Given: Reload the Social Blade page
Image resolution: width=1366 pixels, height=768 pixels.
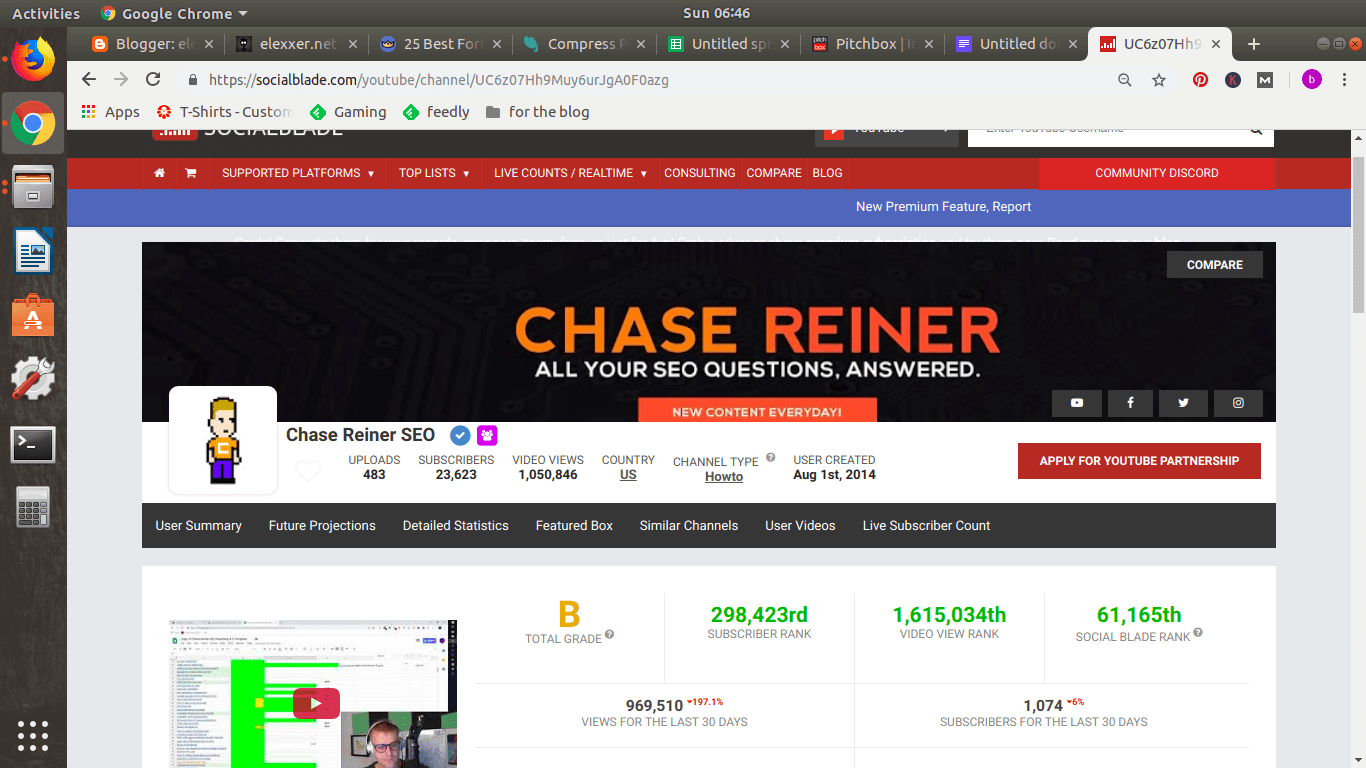Looking at the screenshot, I should (x=153, y=80).
